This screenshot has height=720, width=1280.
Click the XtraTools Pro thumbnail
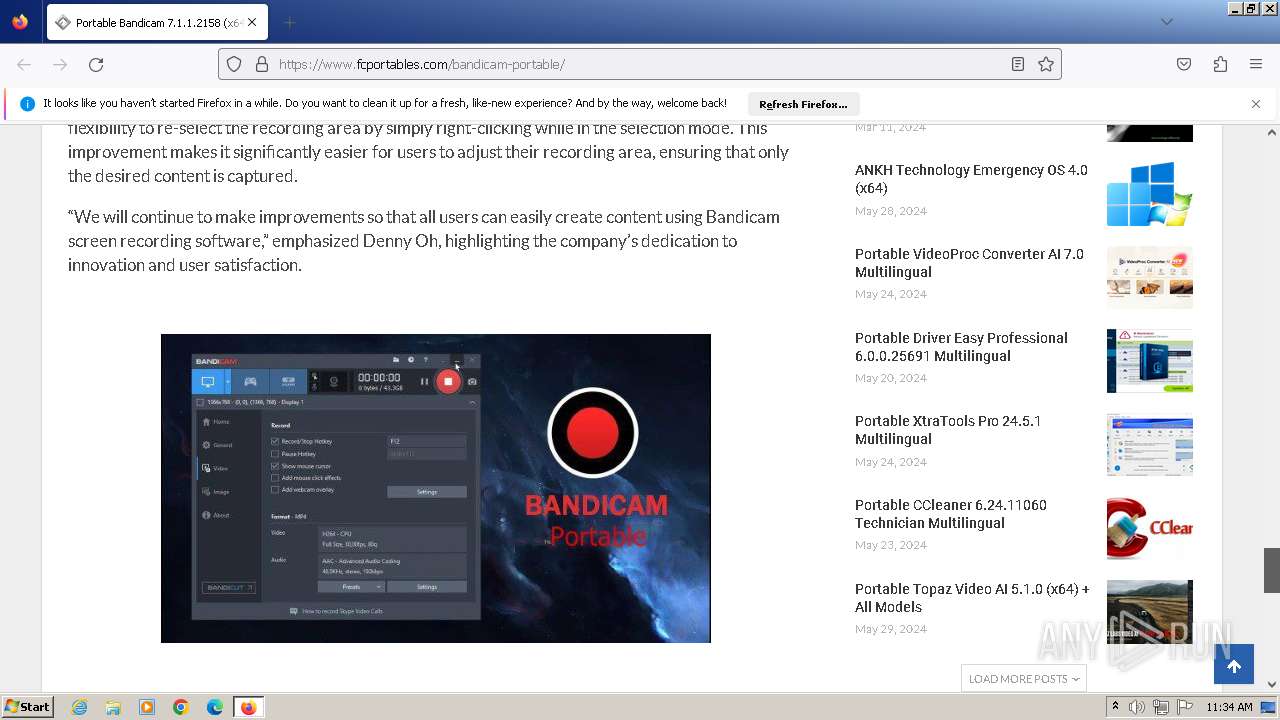[1150, 445]
